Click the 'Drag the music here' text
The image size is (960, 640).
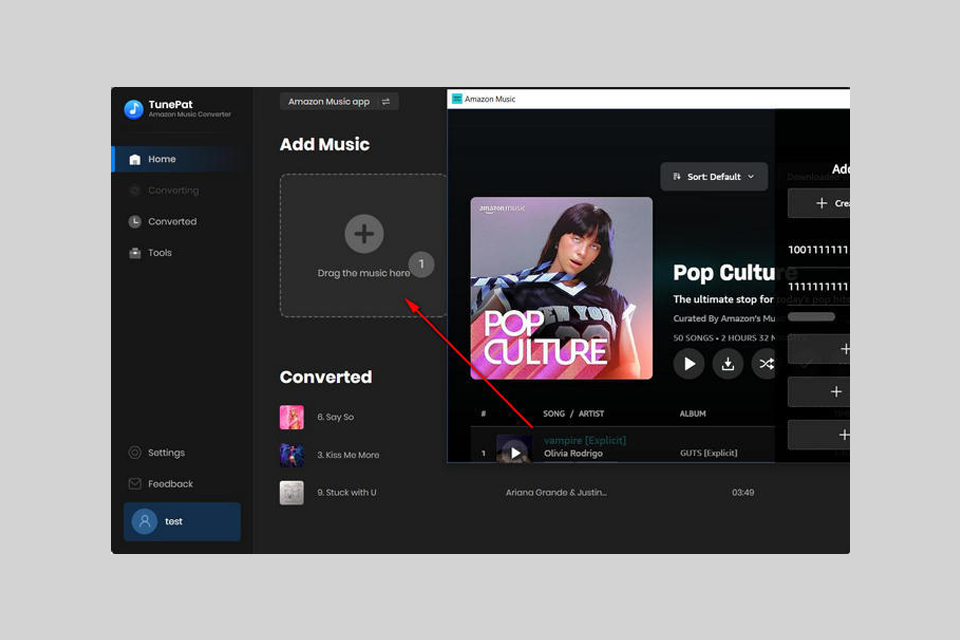click(364, 273)
